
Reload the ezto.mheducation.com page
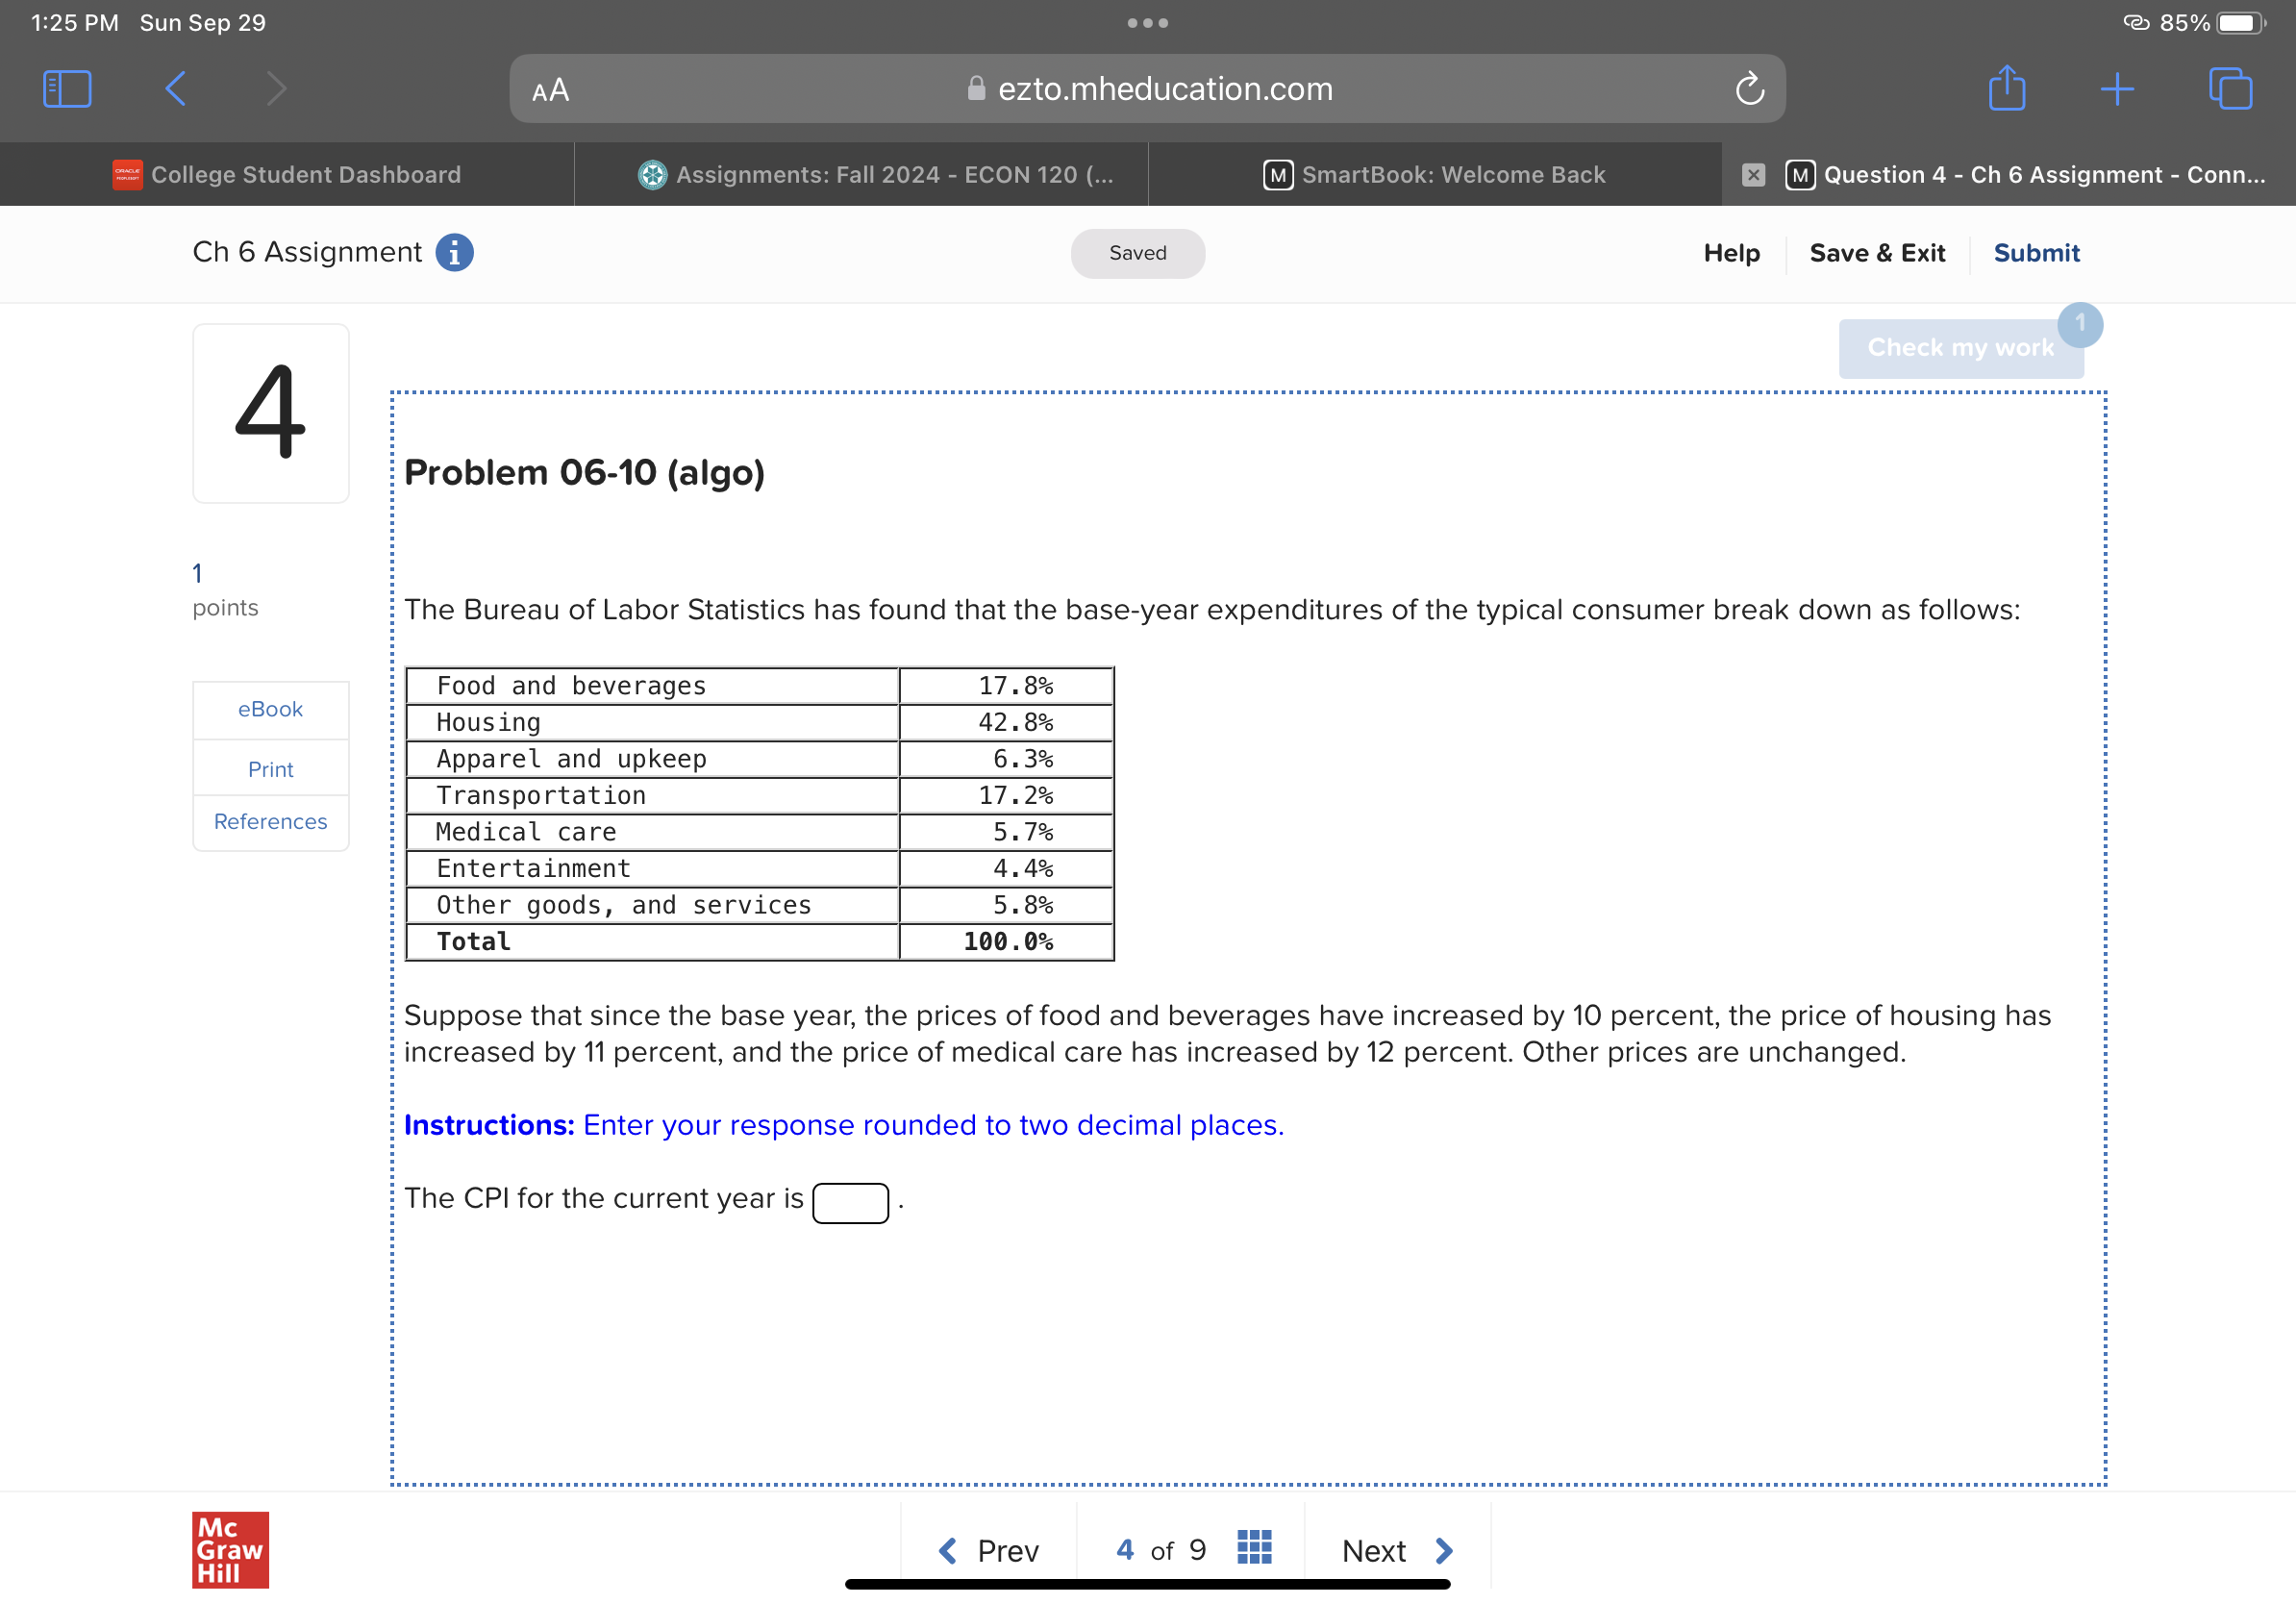click(x=1749, y=88)
